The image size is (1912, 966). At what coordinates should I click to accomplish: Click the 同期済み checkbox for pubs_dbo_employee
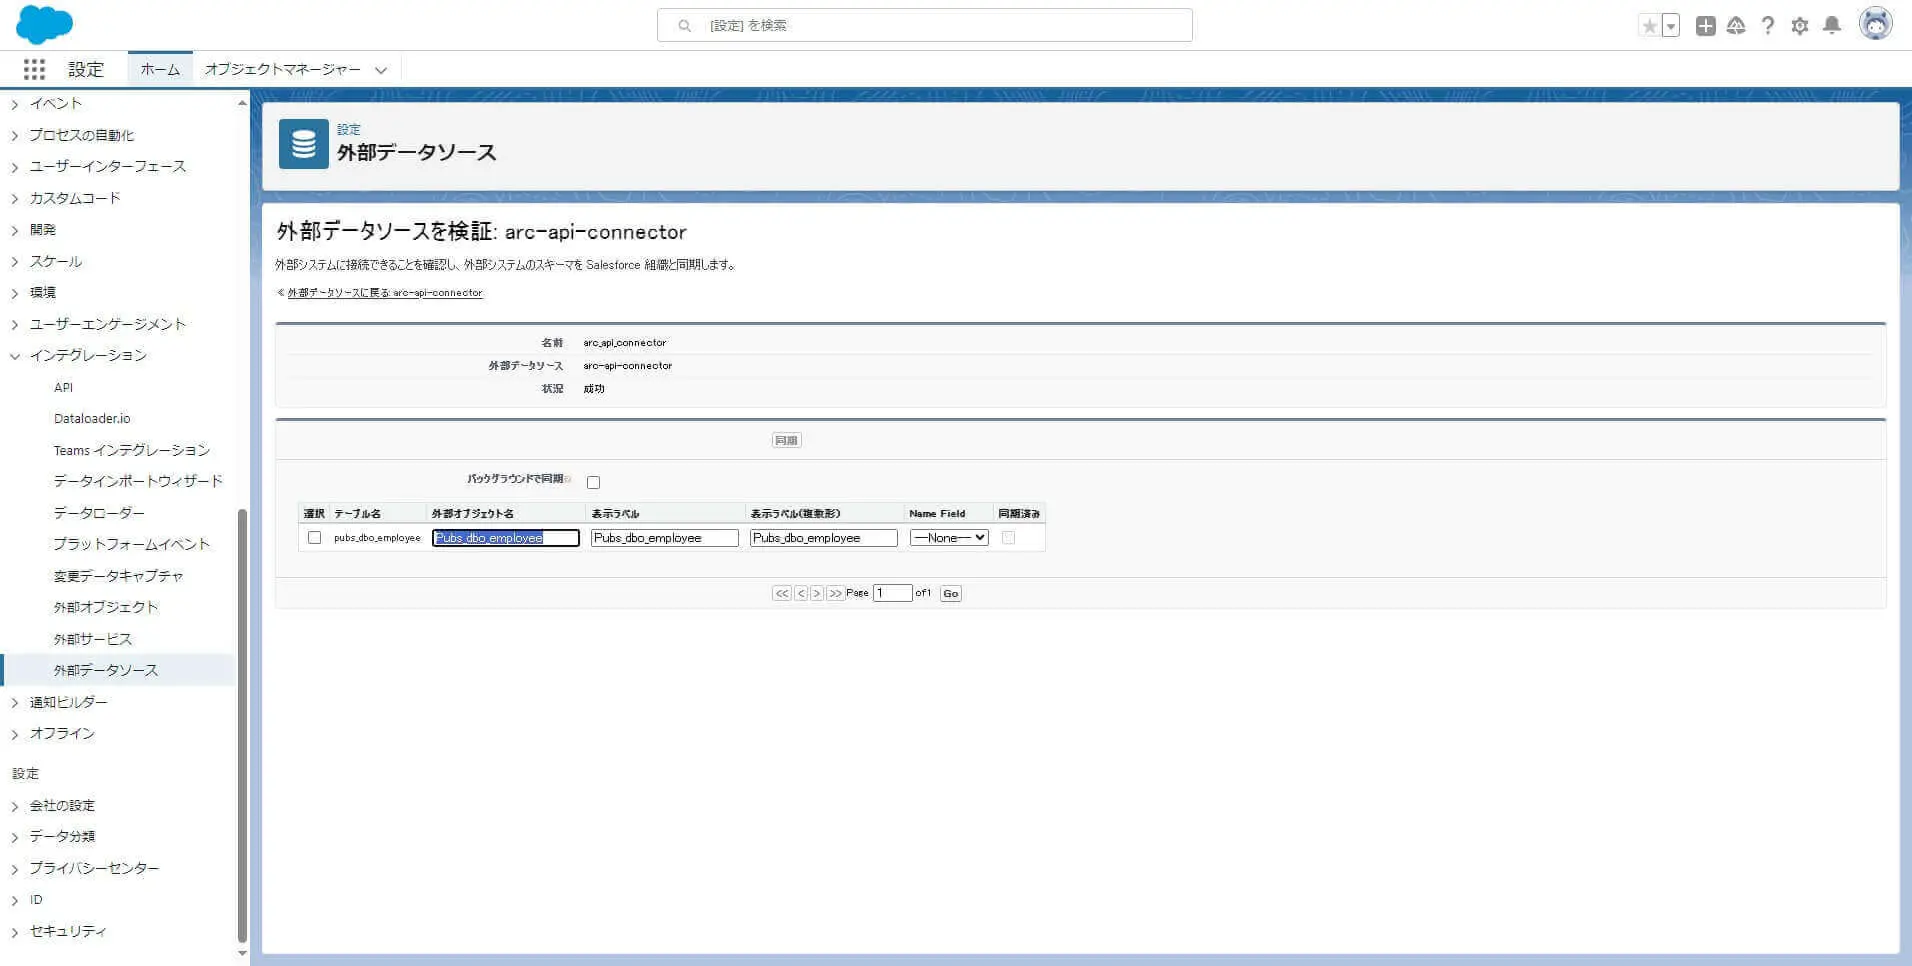tap(1008, 538)
